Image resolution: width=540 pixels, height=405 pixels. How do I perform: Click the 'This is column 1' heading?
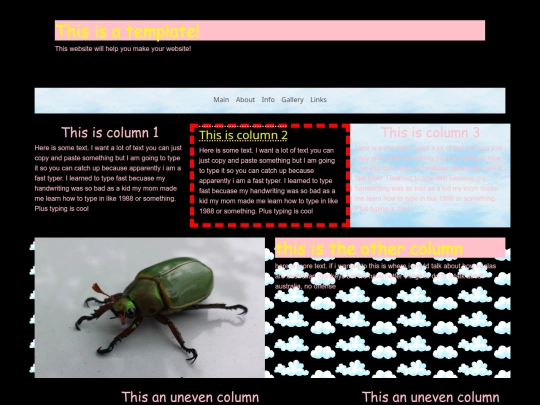110,132
